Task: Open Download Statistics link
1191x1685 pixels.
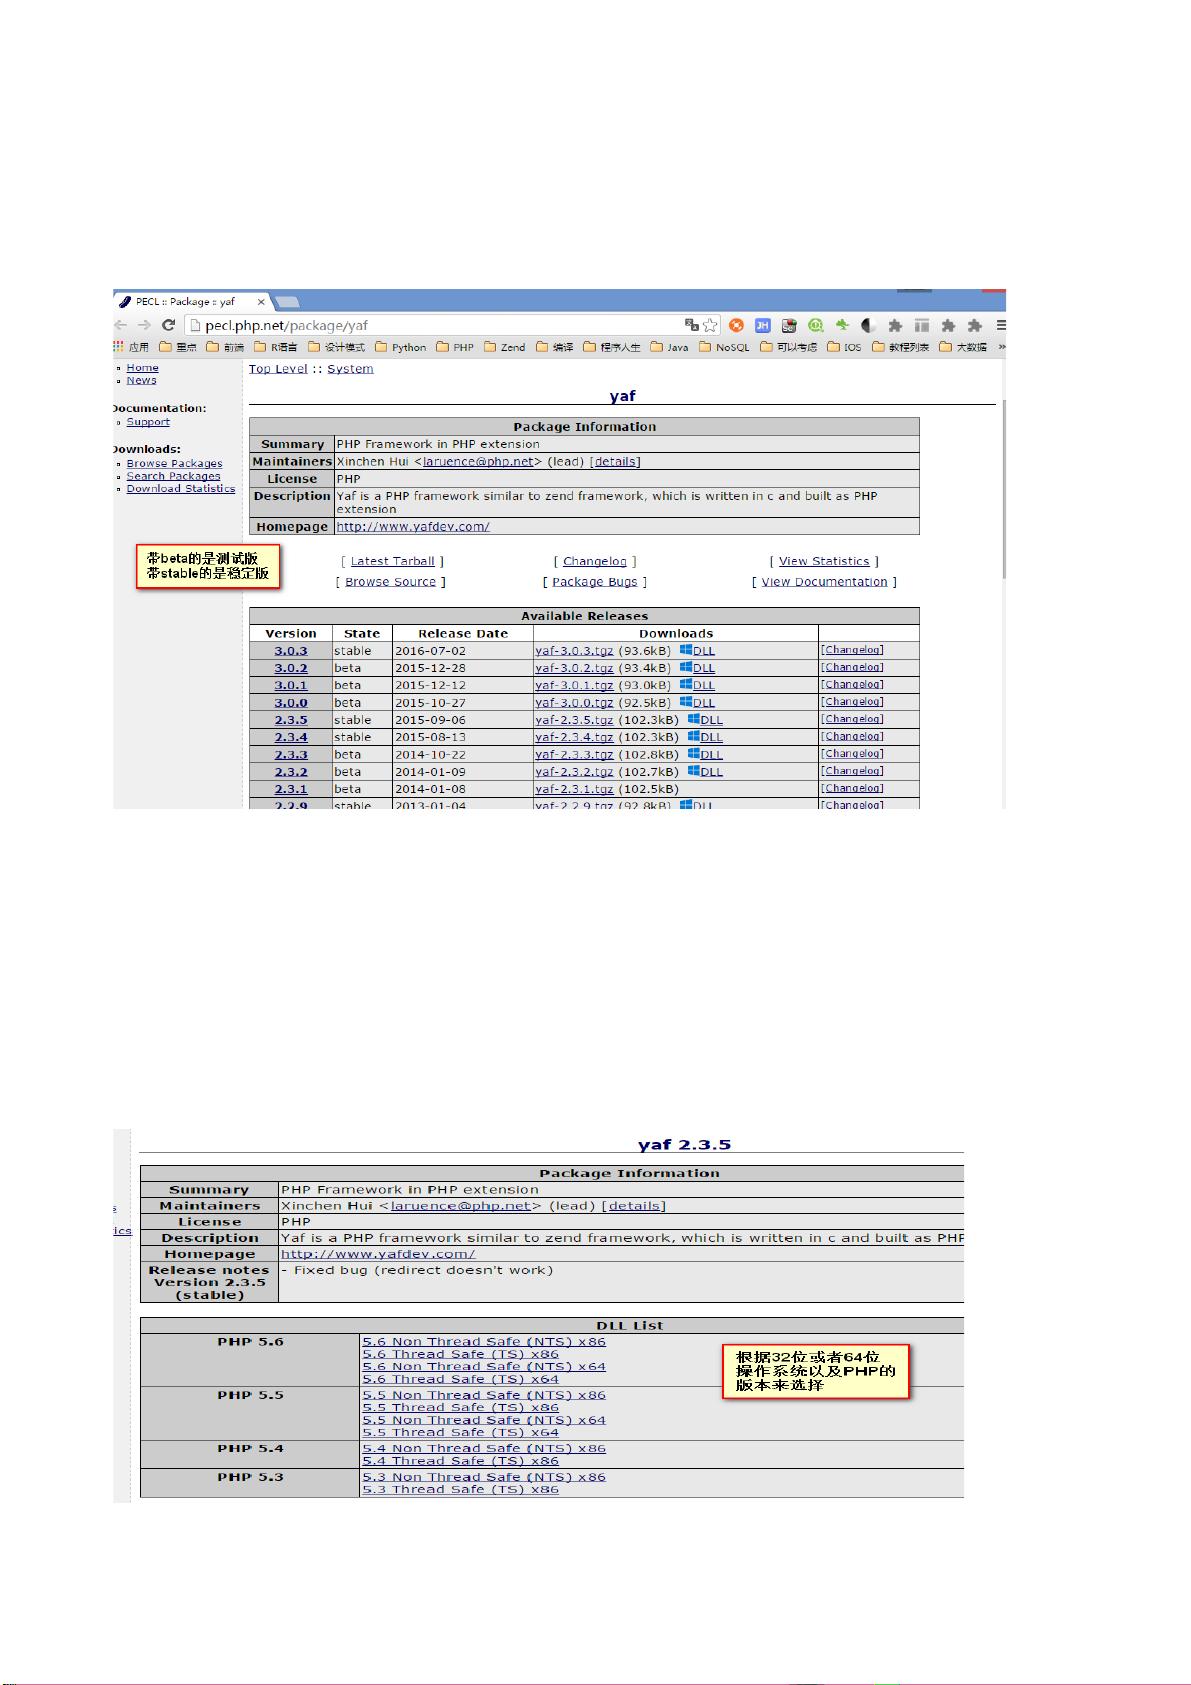Action: pyautogui.click(x=181, y=489)
